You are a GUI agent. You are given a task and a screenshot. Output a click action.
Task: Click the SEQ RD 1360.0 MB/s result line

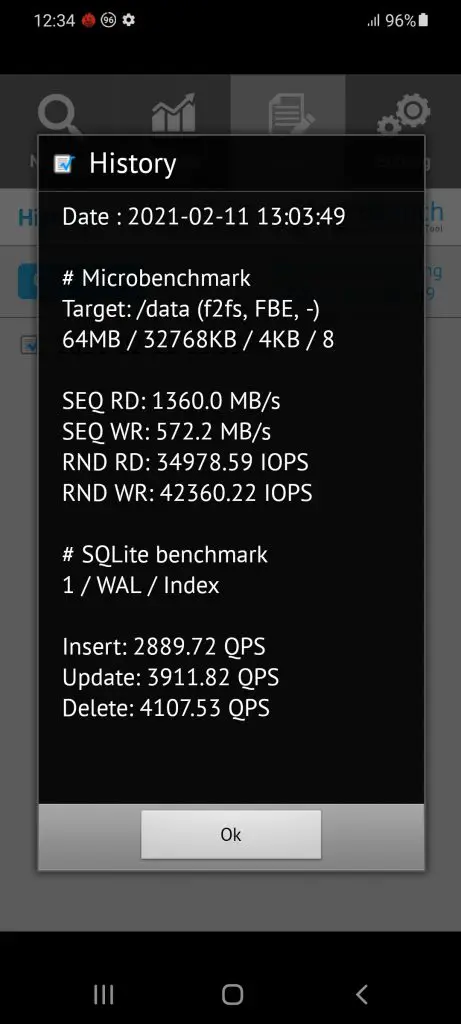coord(171,401)
